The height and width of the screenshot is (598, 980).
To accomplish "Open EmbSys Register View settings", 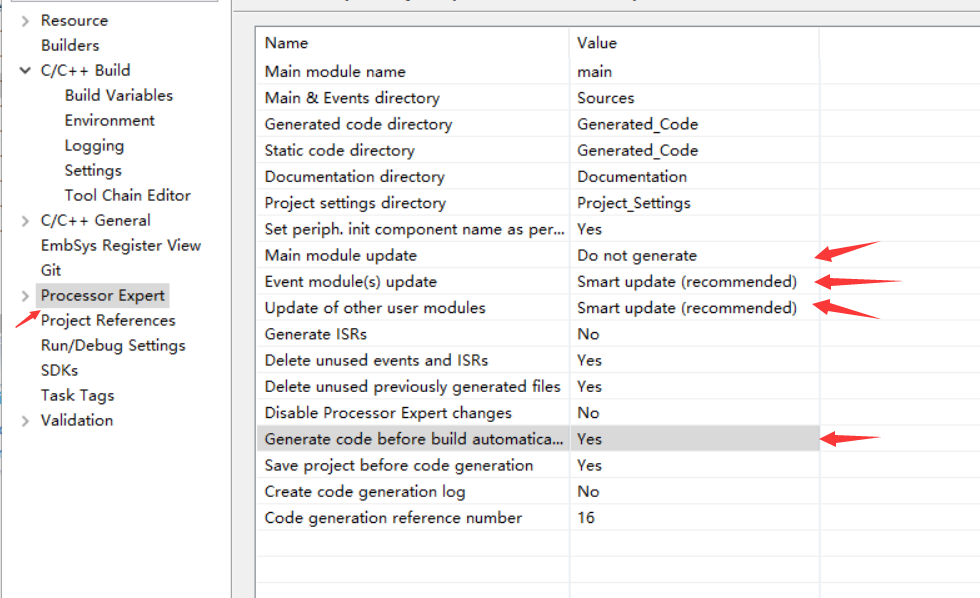I will (x=120, y=245).
